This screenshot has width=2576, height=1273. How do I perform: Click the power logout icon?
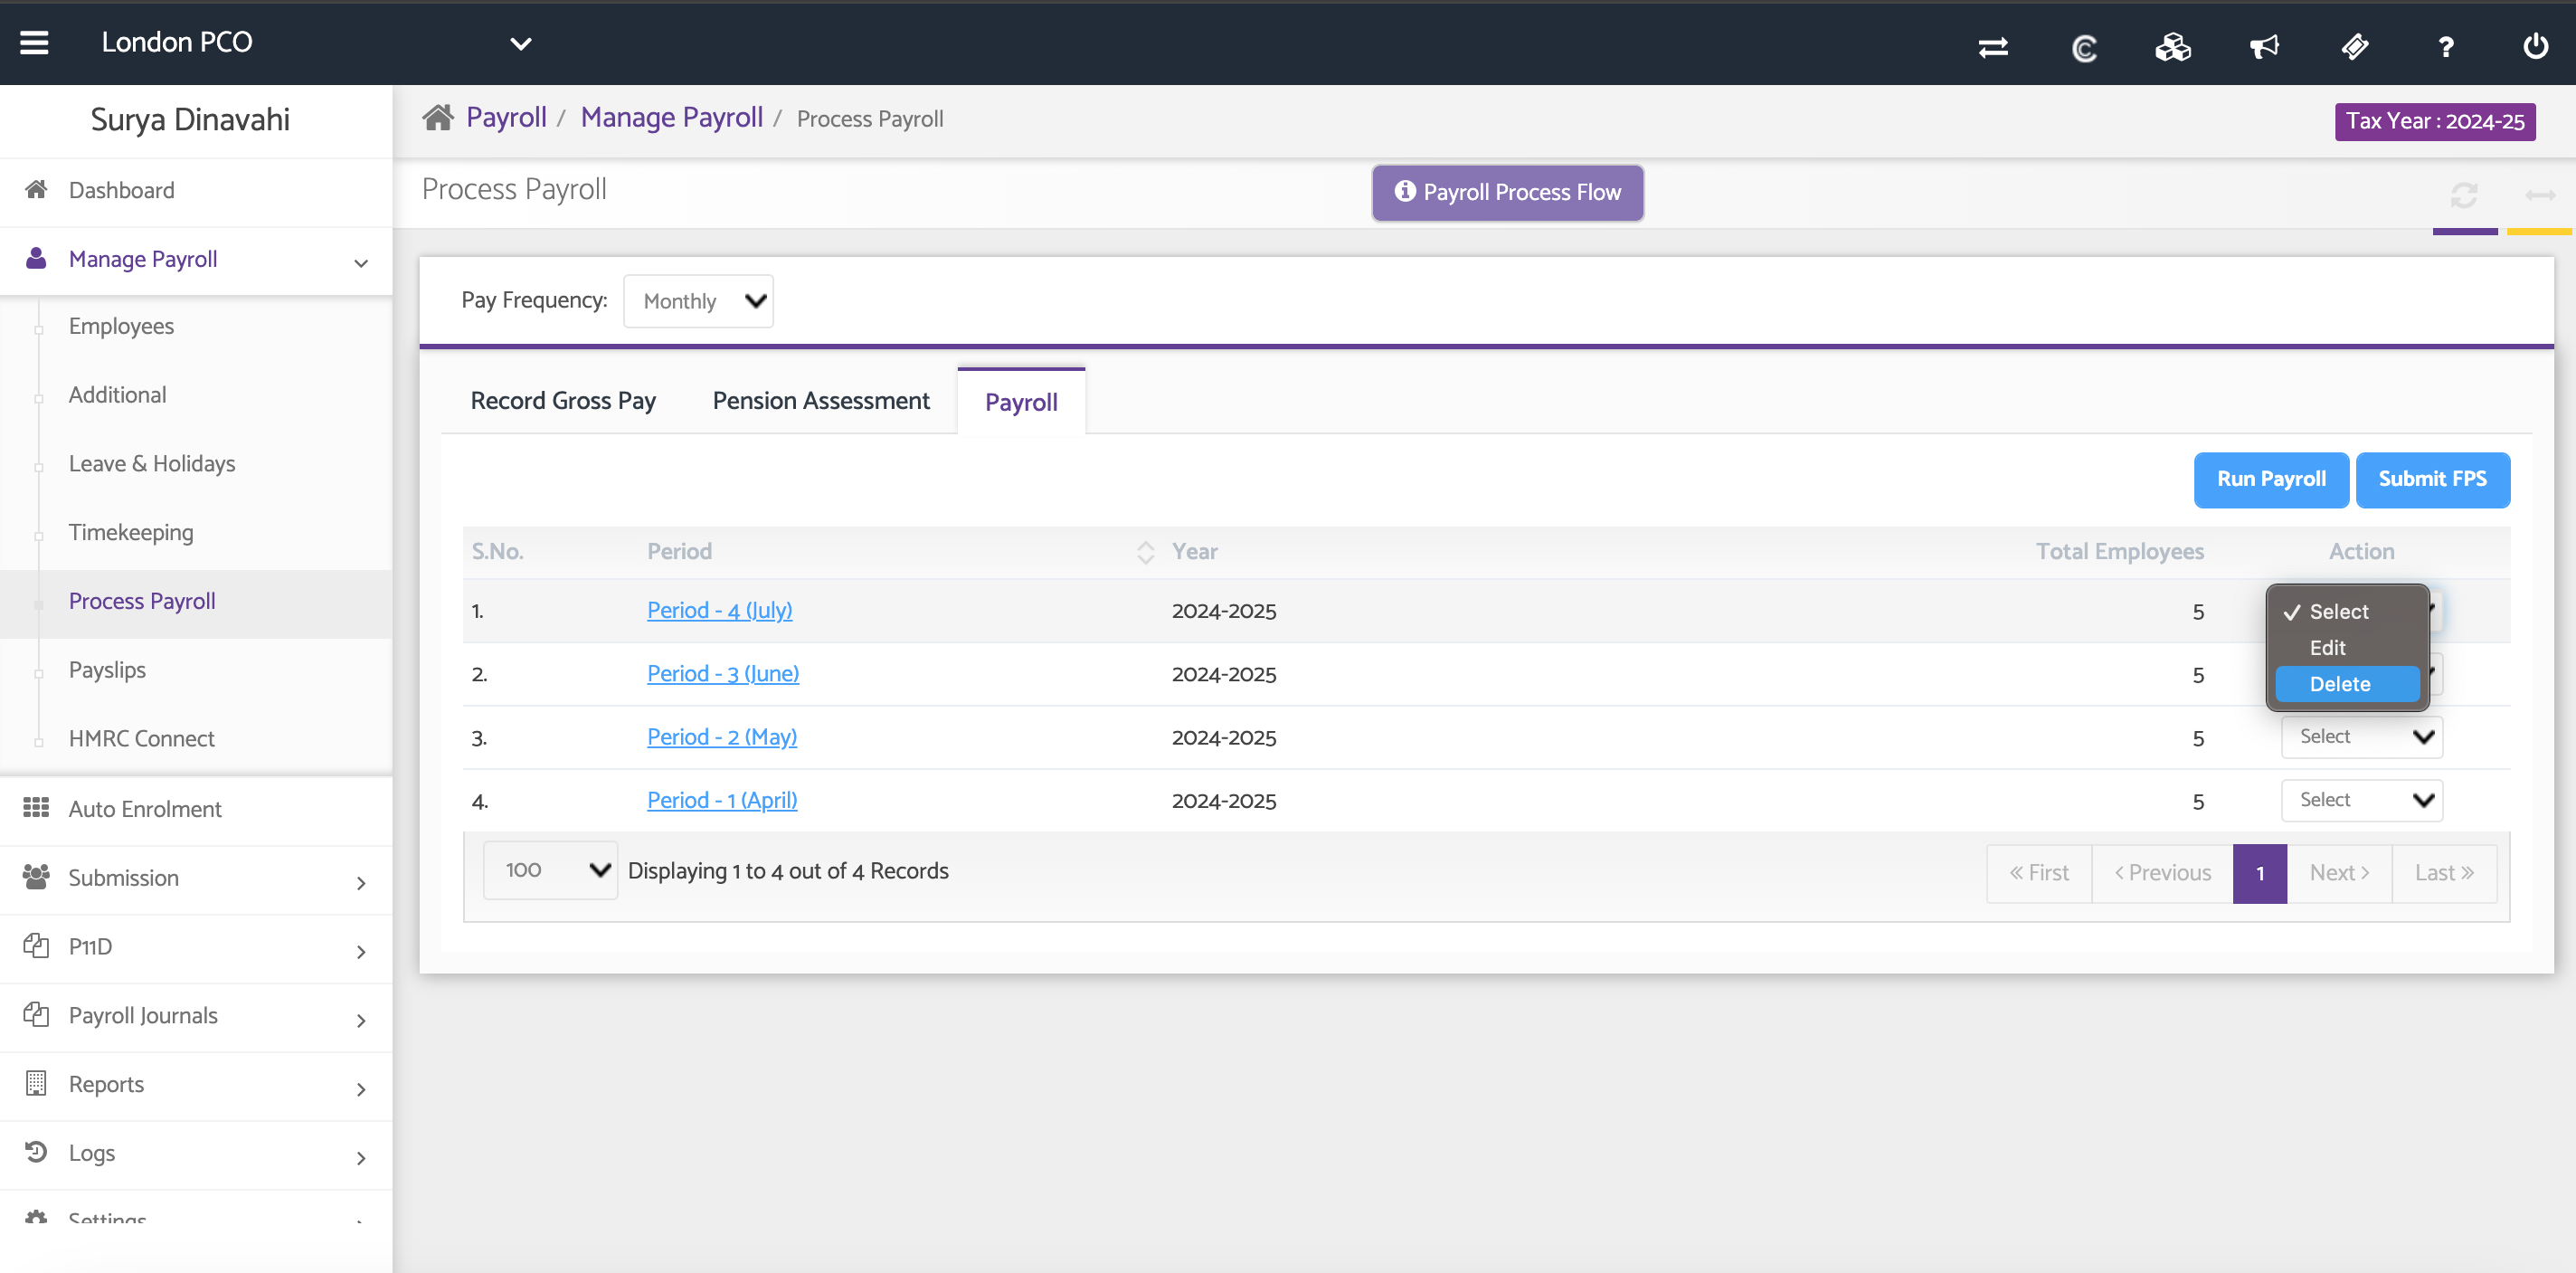click(2535, 47)
